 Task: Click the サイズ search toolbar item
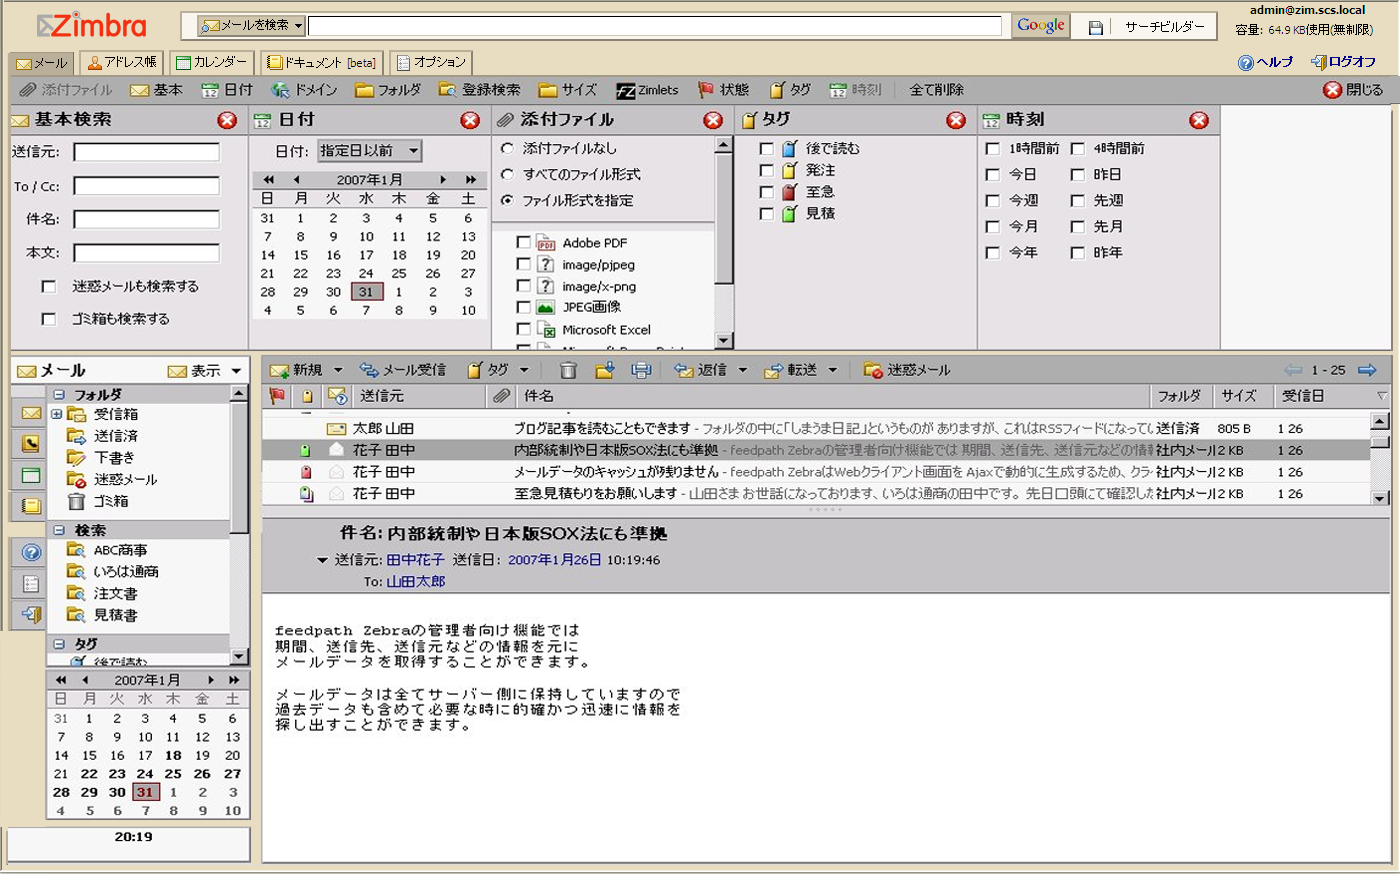pyautogui.click(x=567, y=90)
